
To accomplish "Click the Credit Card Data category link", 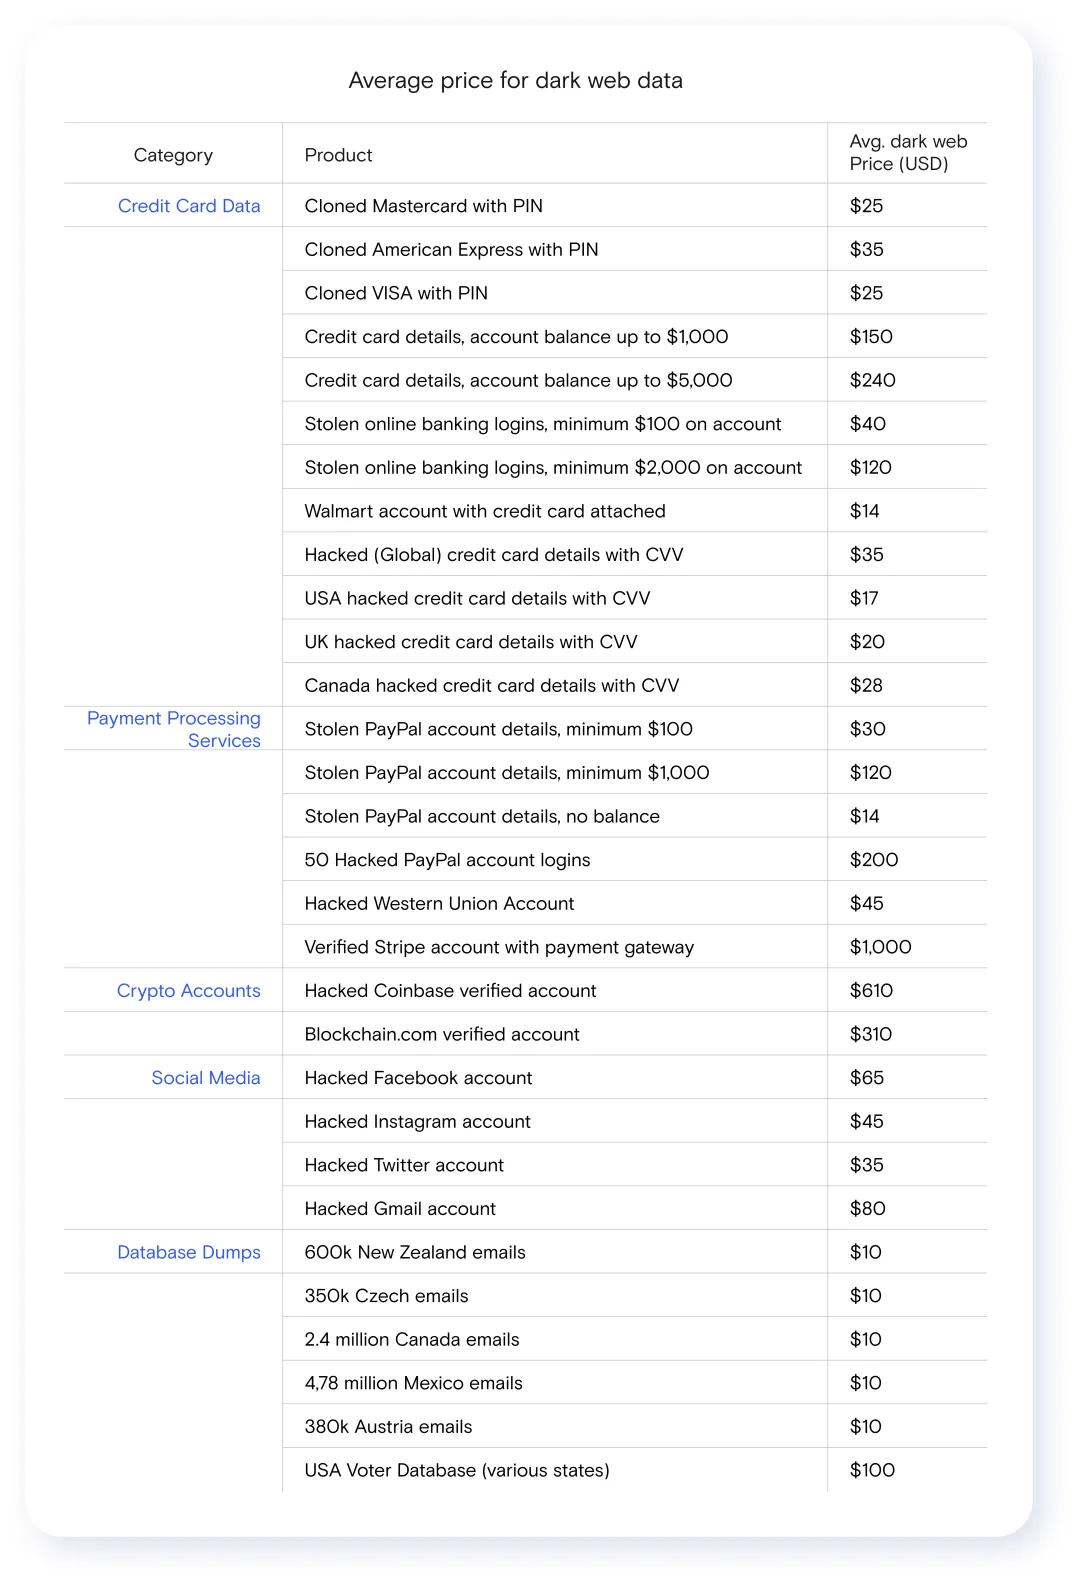I will pos(189,206).
